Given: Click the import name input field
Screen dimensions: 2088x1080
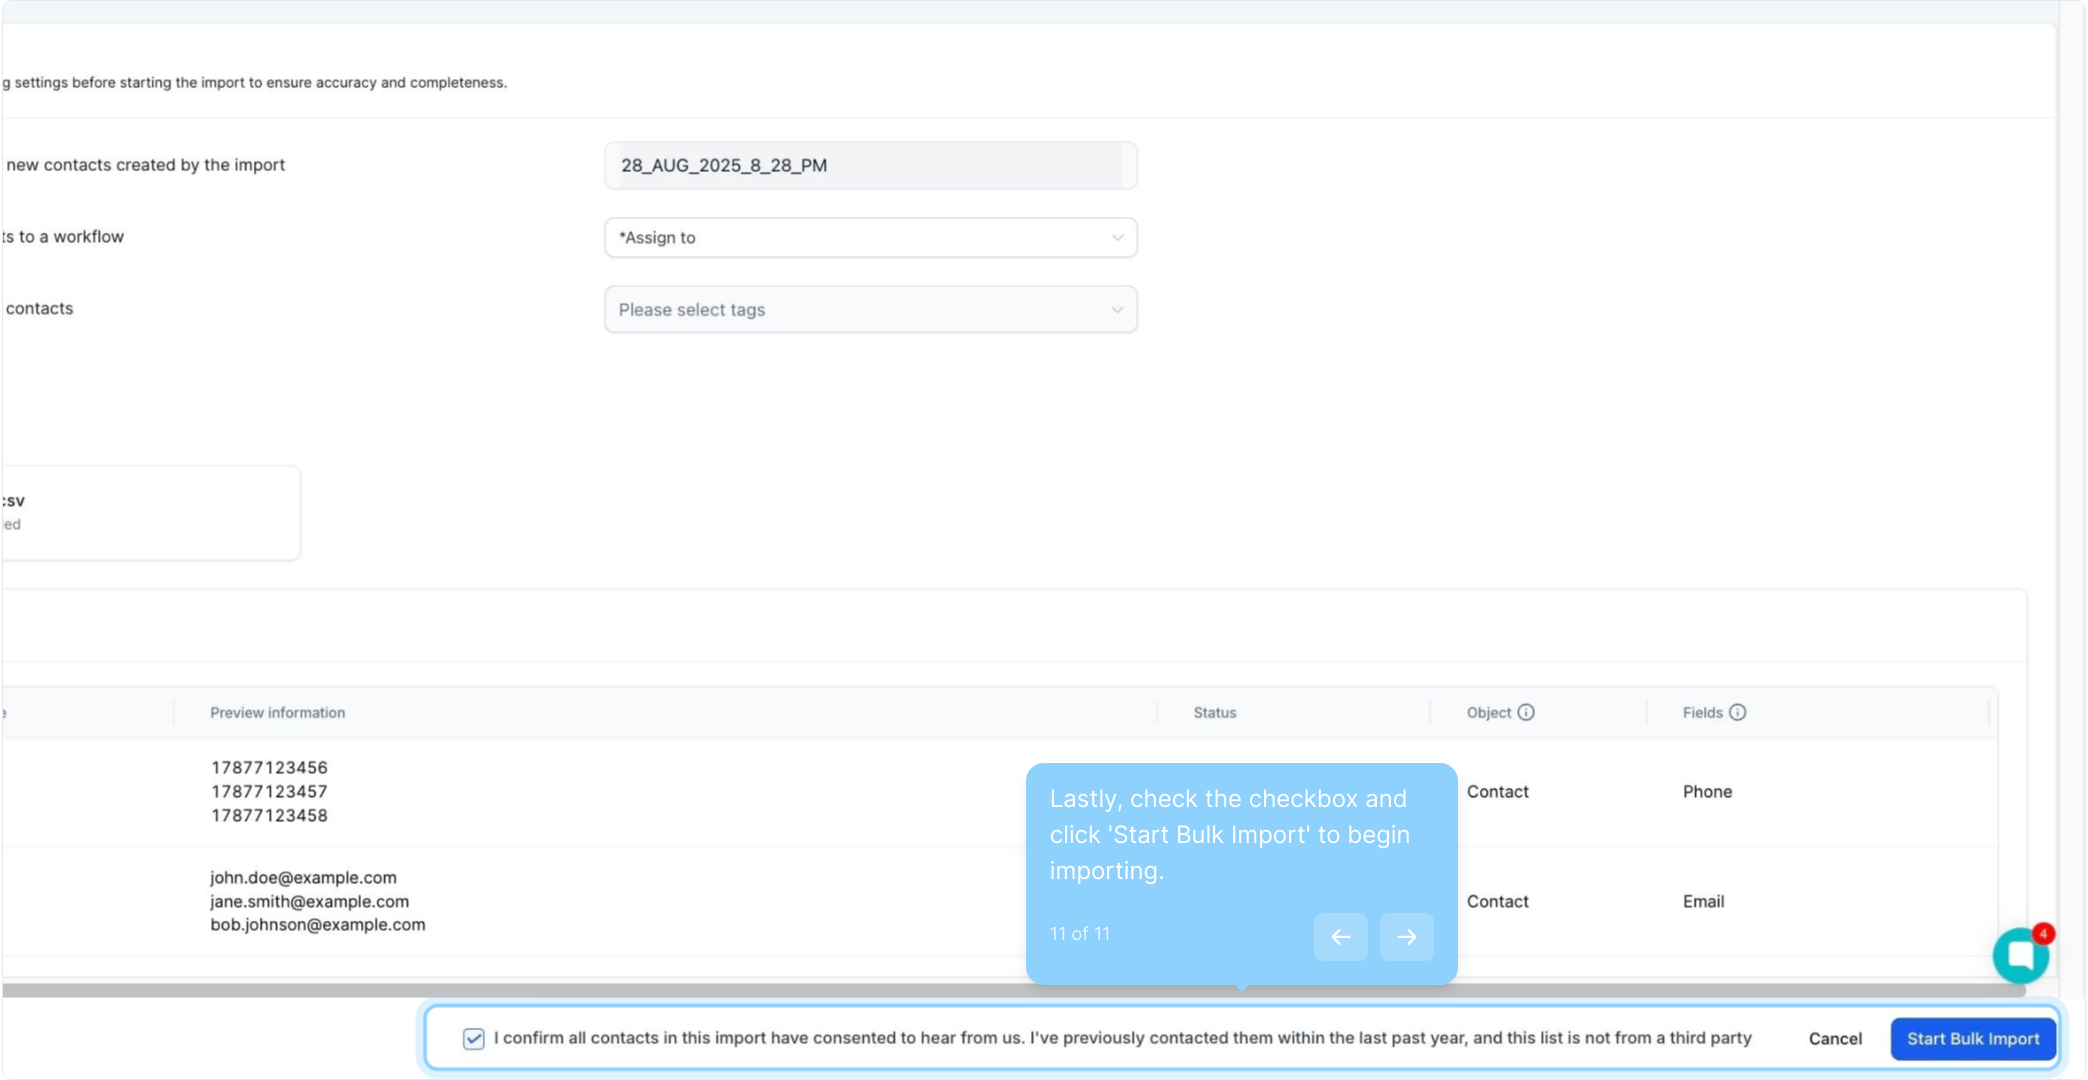Looking at the screenshot, I should [x=870, y=166].
